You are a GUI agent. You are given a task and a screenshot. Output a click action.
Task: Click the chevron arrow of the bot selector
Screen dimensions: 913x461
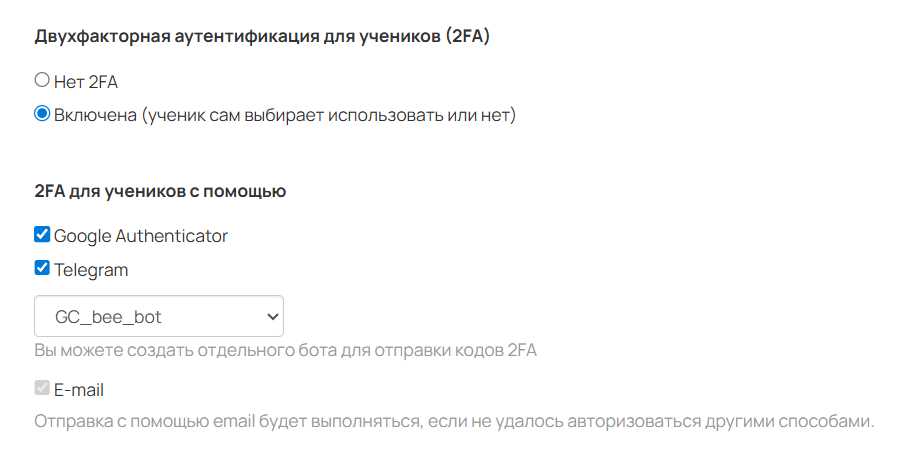[270, 316]
